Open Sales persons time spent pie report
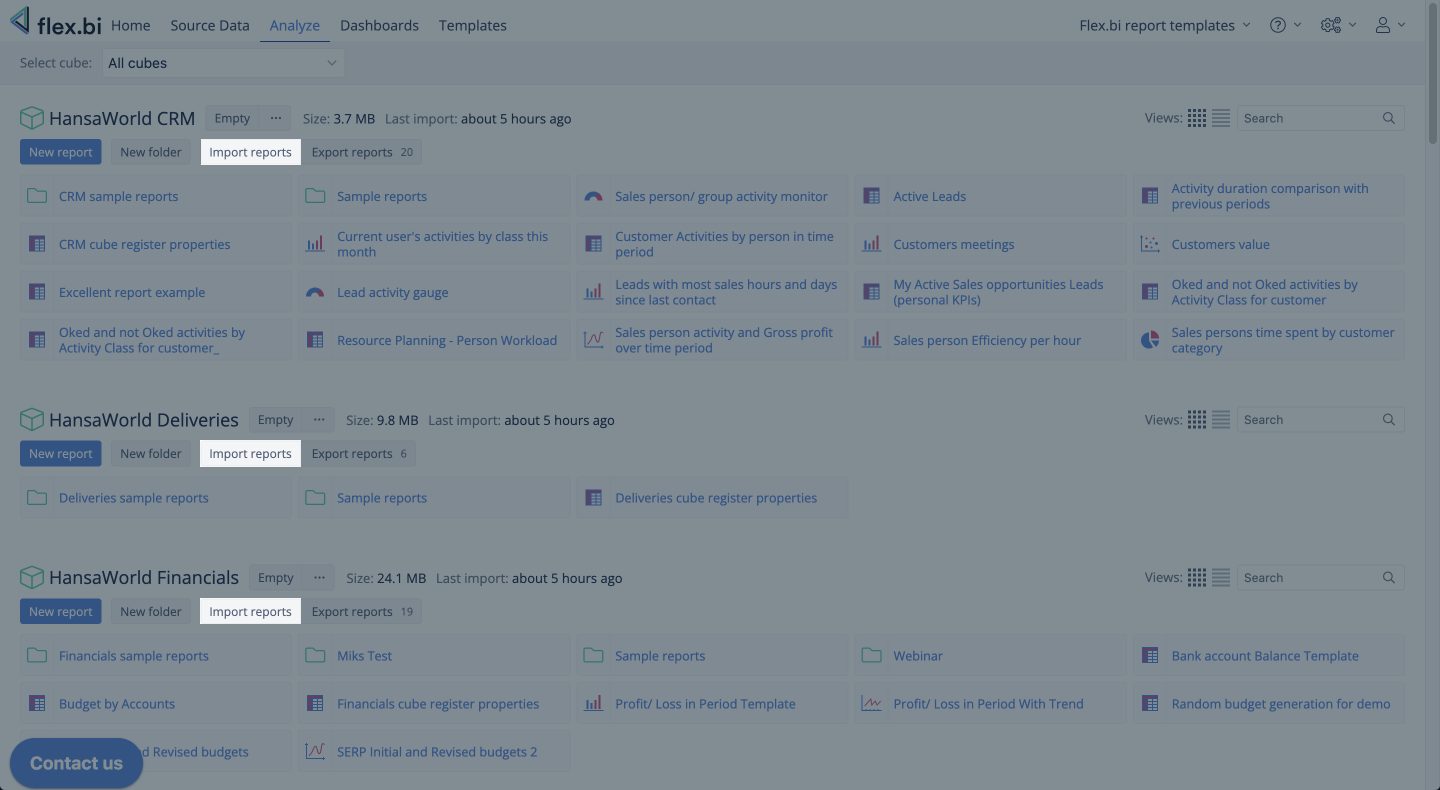 point(1282,340)
